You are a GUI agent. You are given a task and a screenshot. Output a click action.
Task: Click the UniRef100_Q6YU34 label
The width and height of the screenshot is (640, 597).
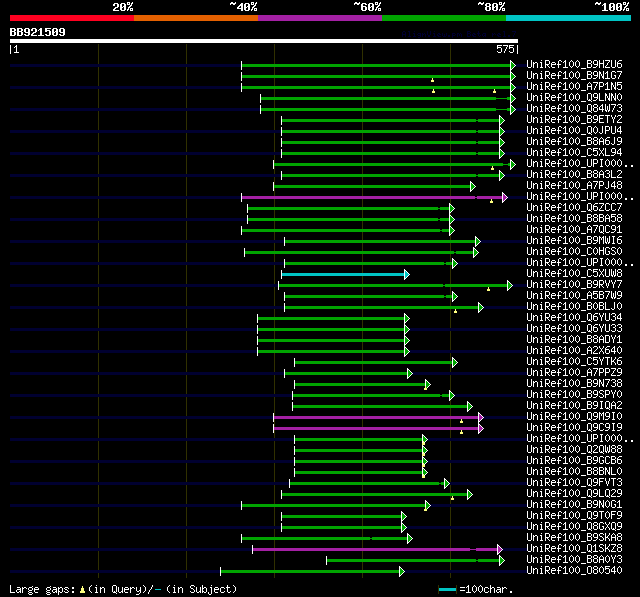pyautogui.click(x=574, y=318)
